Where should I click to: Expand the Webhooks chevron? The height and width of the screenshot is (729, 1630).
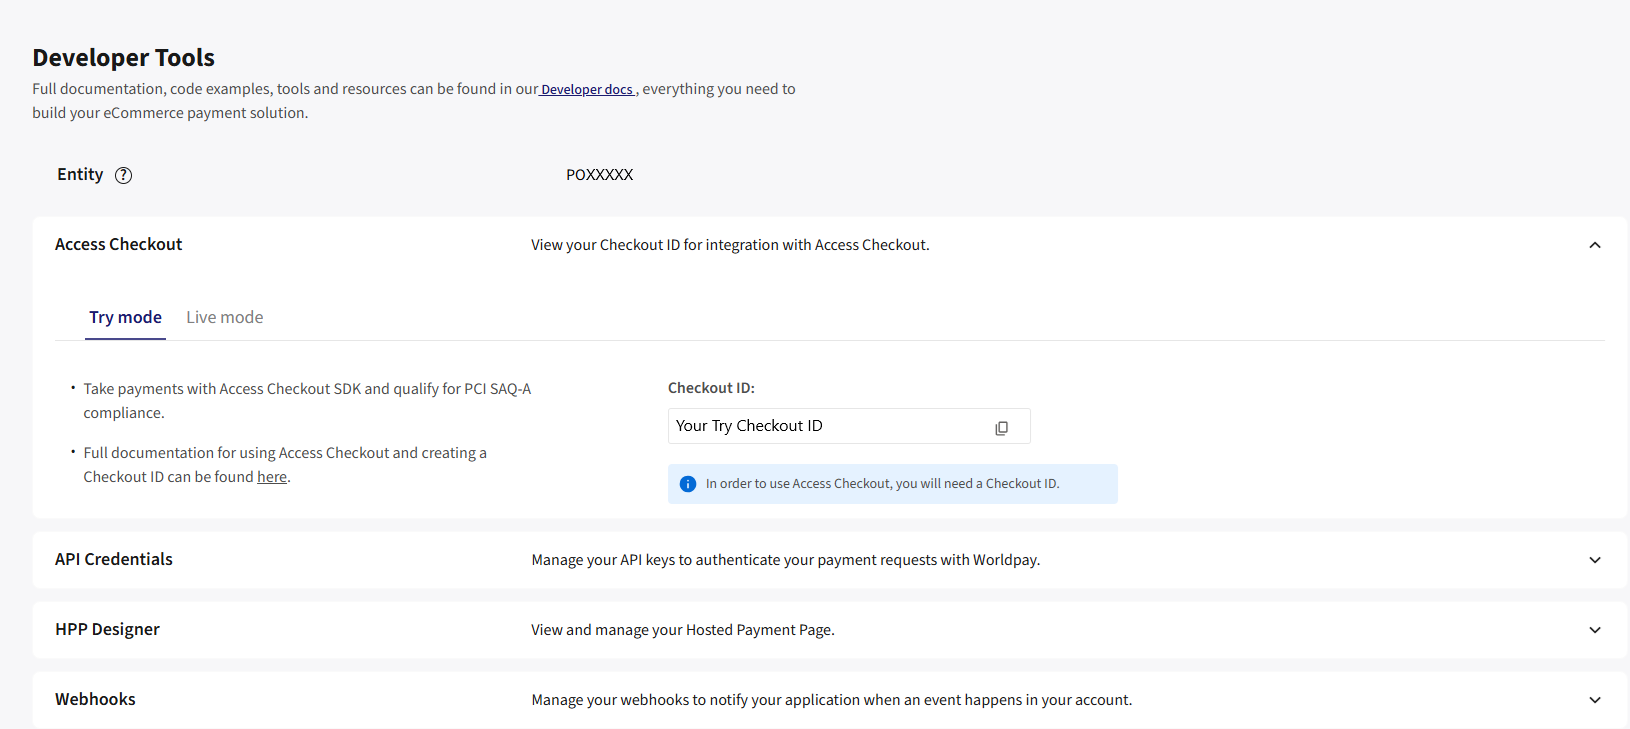coord(1595,700)
